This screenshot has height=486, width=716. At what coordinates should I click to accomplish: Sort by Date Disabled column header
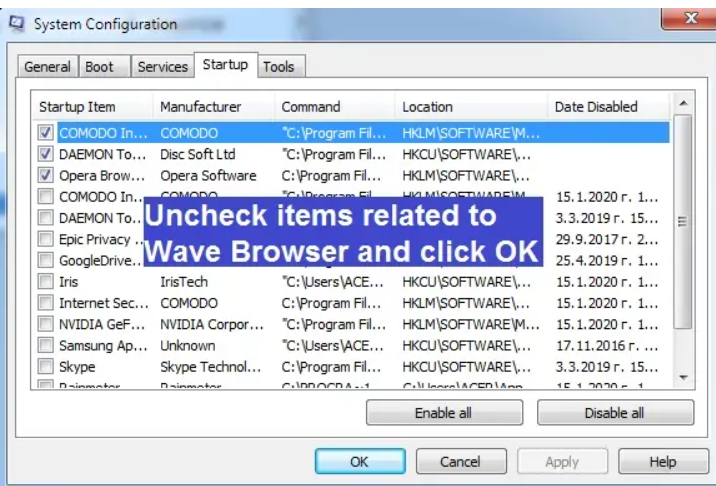609,107
